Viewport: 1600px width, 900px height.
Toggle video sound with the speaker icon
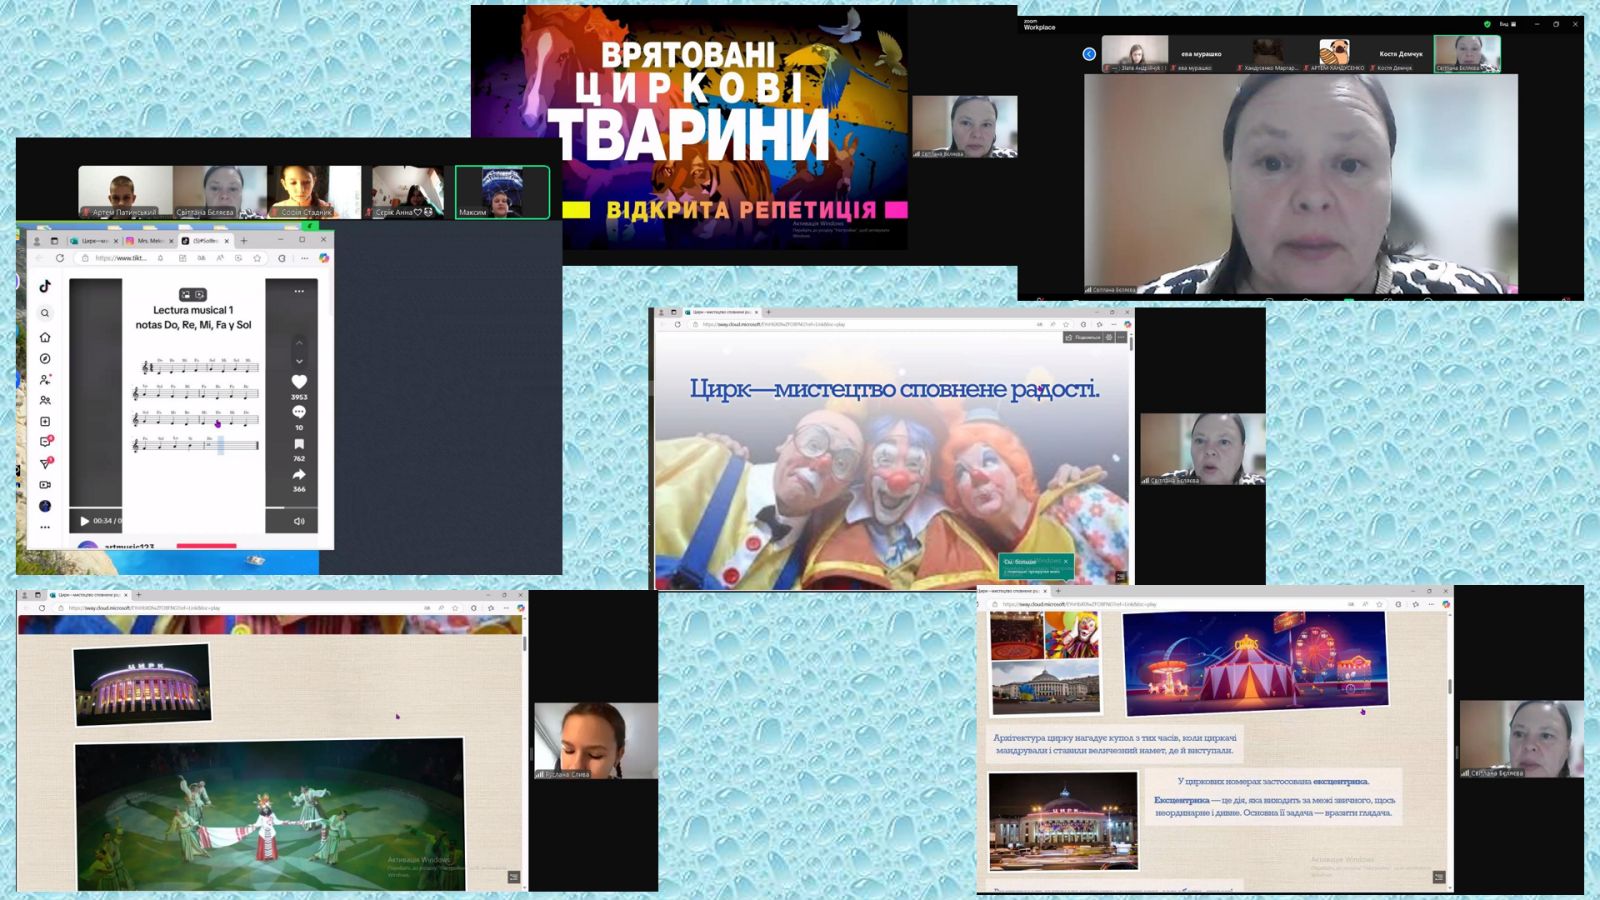coord(299,521)
